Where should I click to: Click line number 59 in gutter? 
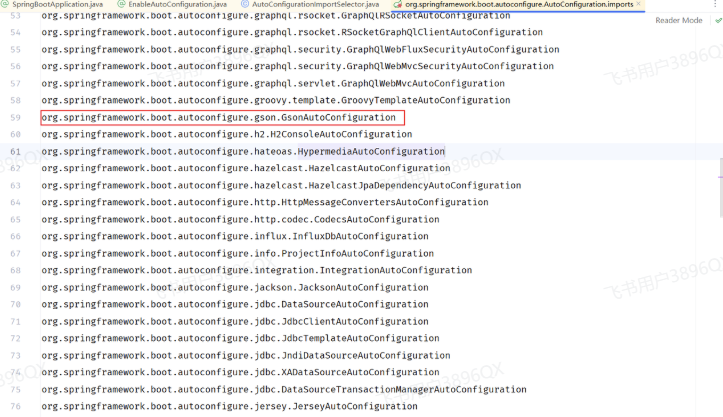coord(16,118)
